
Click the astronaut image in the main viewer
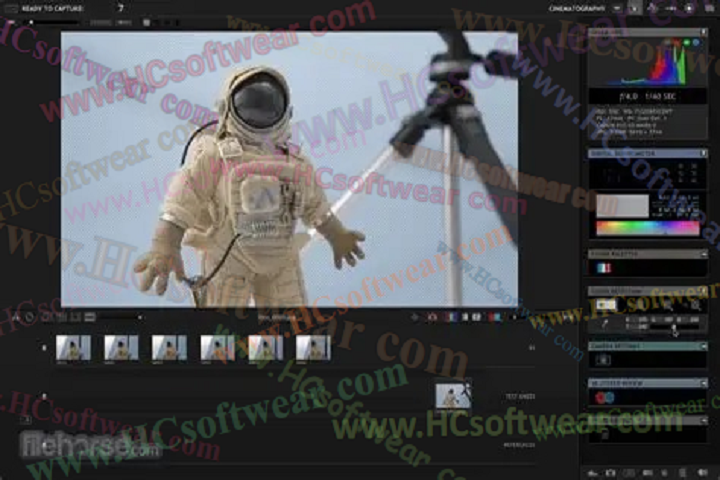click(289, 169)
